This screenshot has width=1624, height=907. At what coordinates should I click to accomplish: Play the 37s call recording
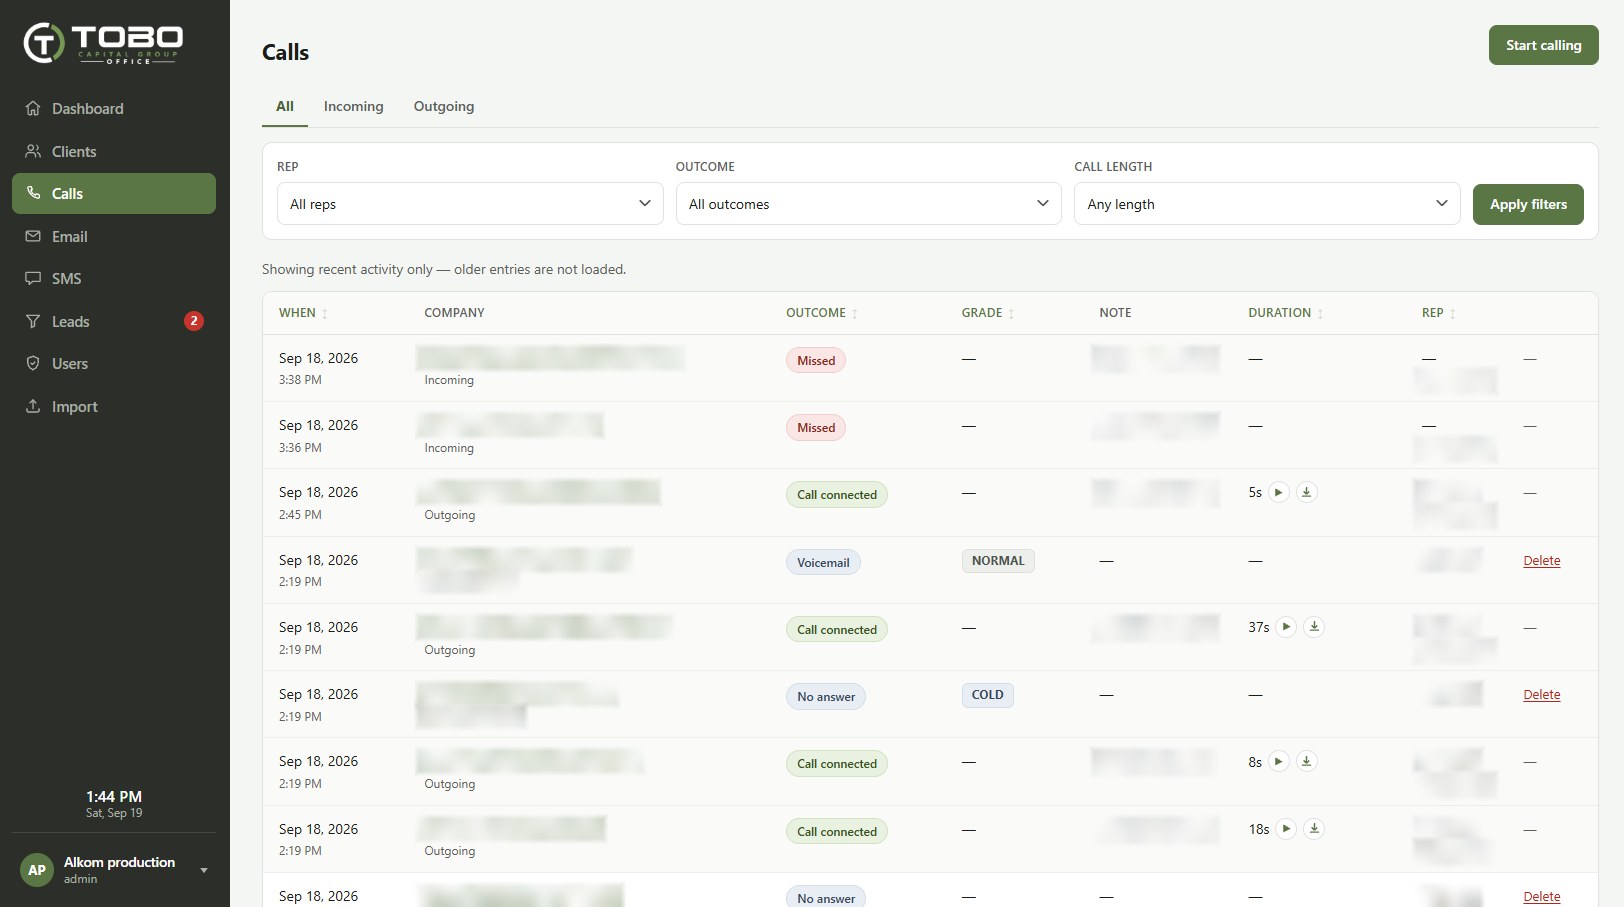[1287, 627]
